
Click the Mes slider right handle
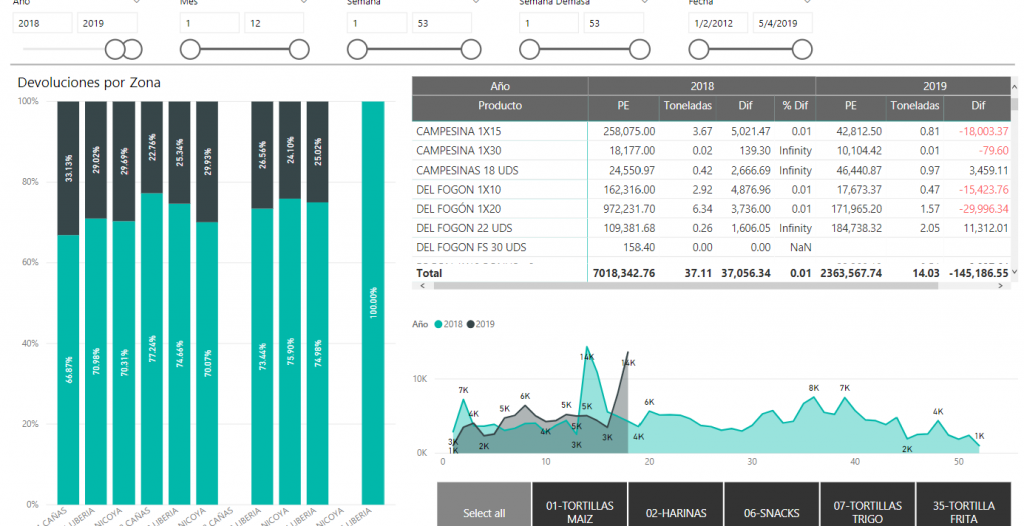299,49
